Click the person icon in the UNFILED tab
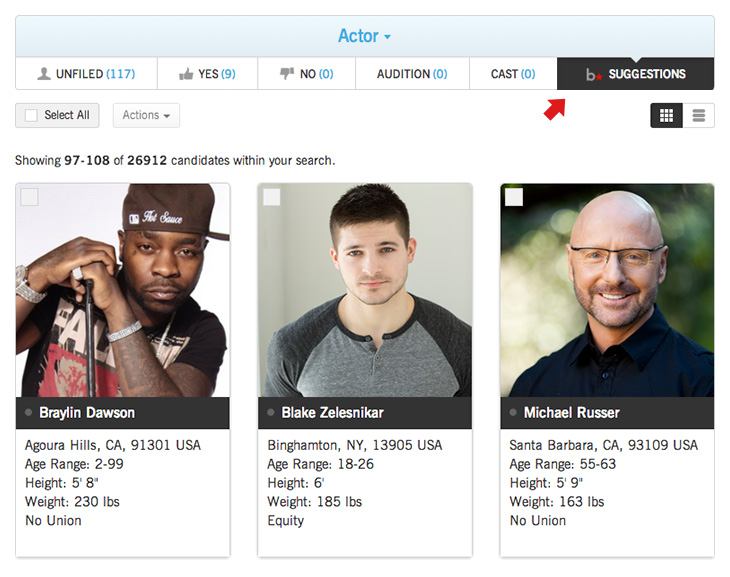The height and width of the screenshot is (577, 730). tap(44, 74)
